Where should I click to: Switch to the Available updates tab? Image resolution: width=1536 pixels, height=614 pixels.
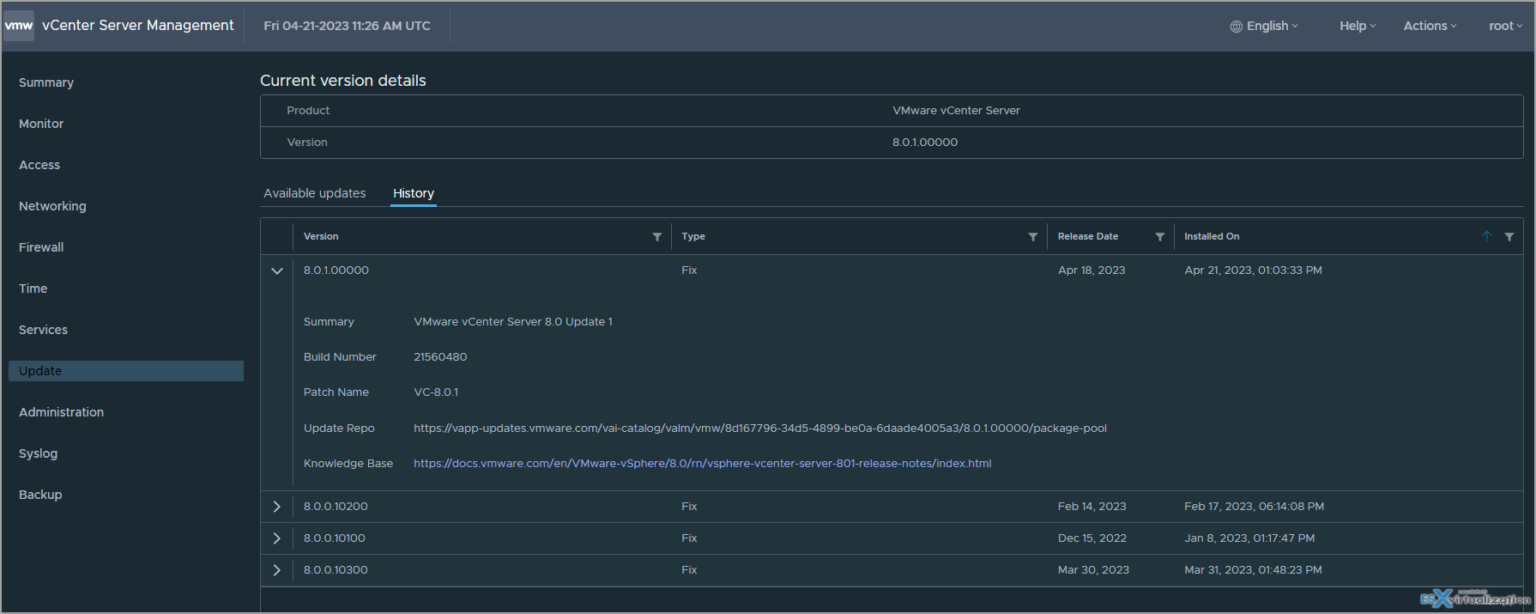(x=315, y=193)
